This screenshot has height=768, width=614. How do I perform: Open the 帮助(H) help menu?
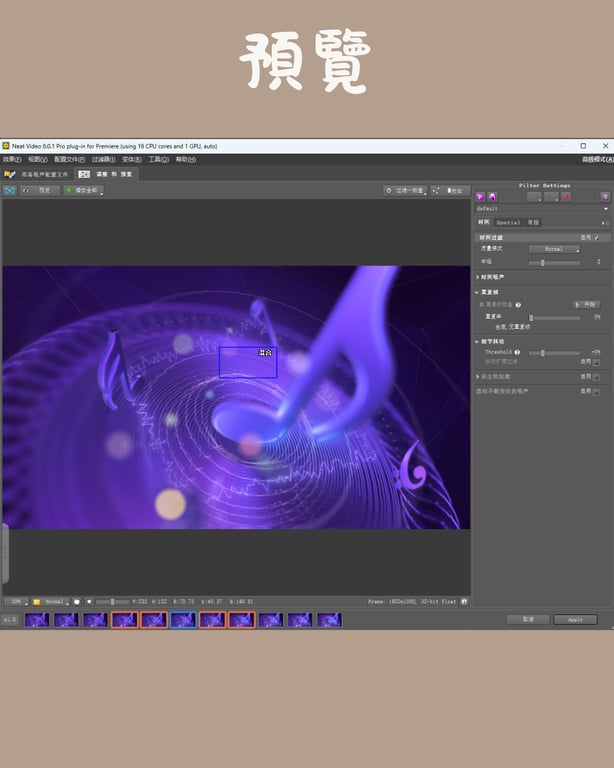coord(186,160)
